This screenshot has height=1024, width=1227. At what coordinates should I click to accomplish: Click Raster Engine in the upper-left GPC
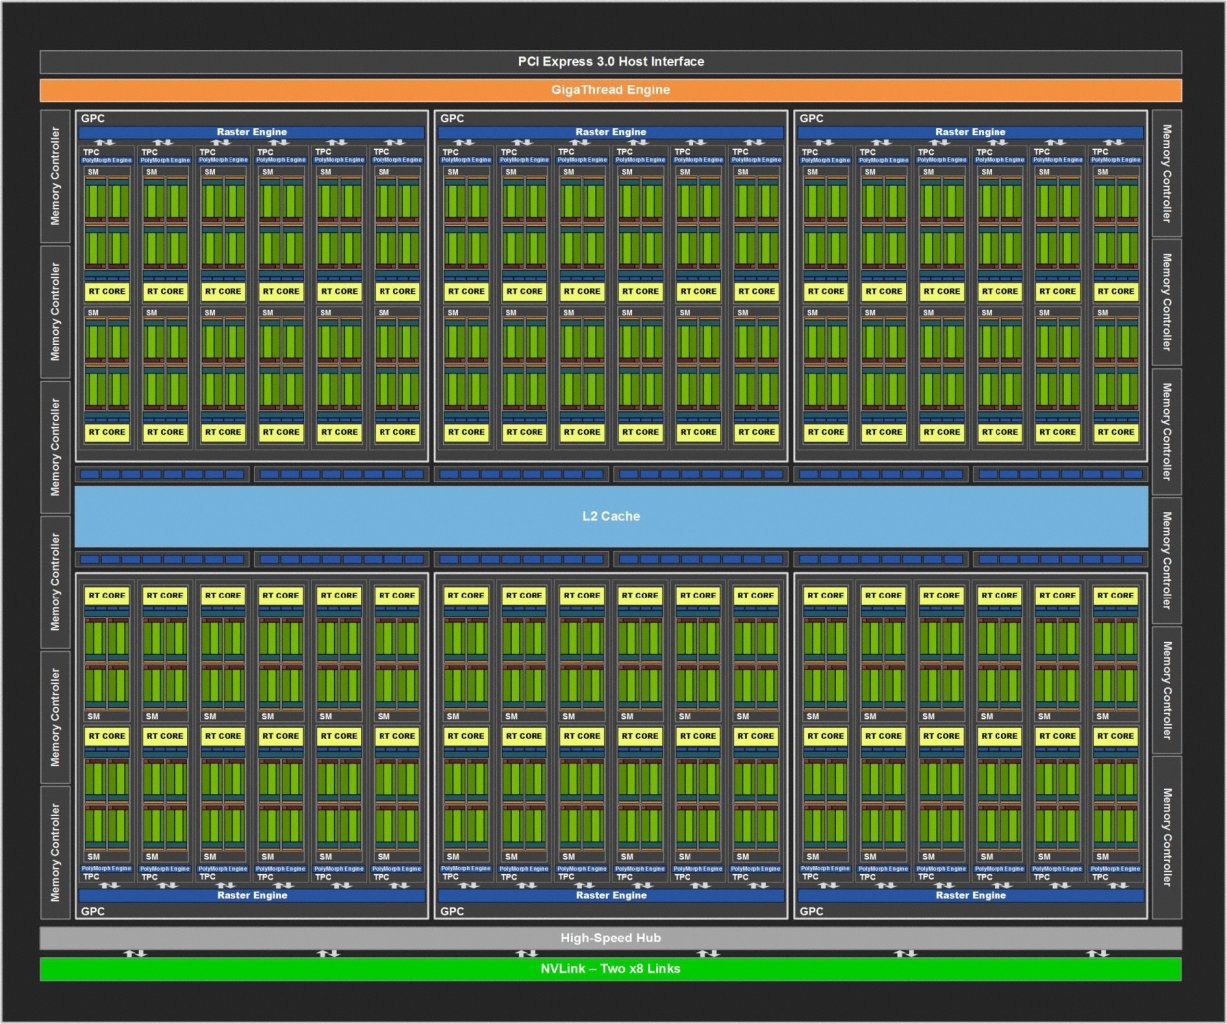[x=252, y=132]
